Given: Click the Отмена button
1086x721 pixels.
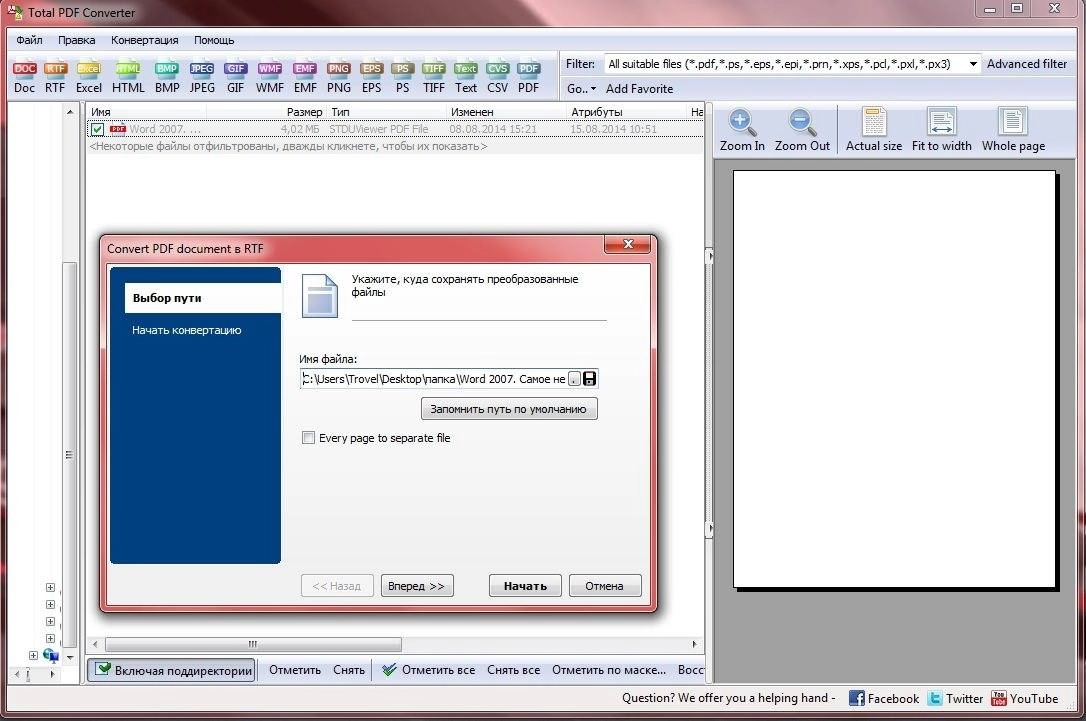Looking at the screenshot, I should click(605, 586).
